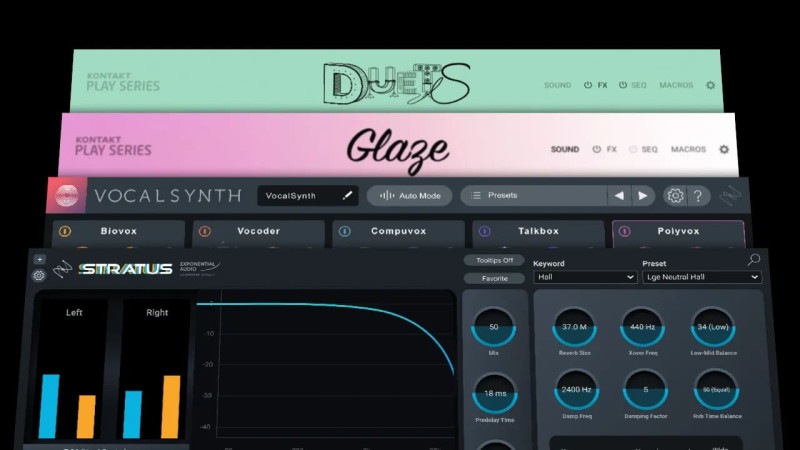Click Exponential Audio logo in Stratus
Screen dimensions: 800x450
tap(199, 268)
